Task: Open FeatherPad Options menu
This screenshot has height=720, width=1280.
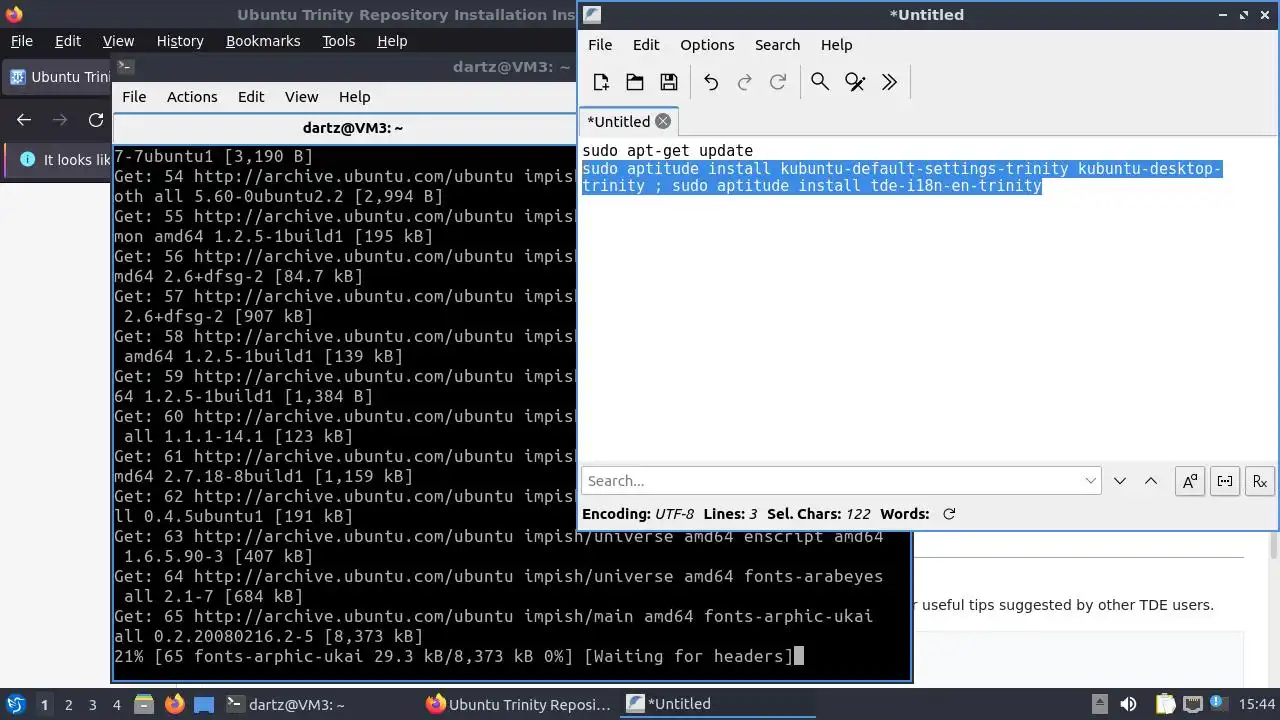Action: [707, 45]
